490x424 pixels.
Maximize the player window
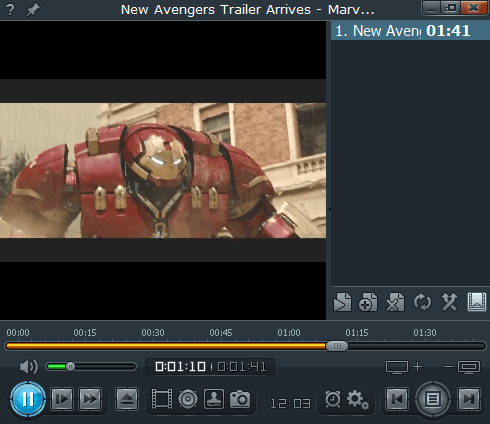451,8
